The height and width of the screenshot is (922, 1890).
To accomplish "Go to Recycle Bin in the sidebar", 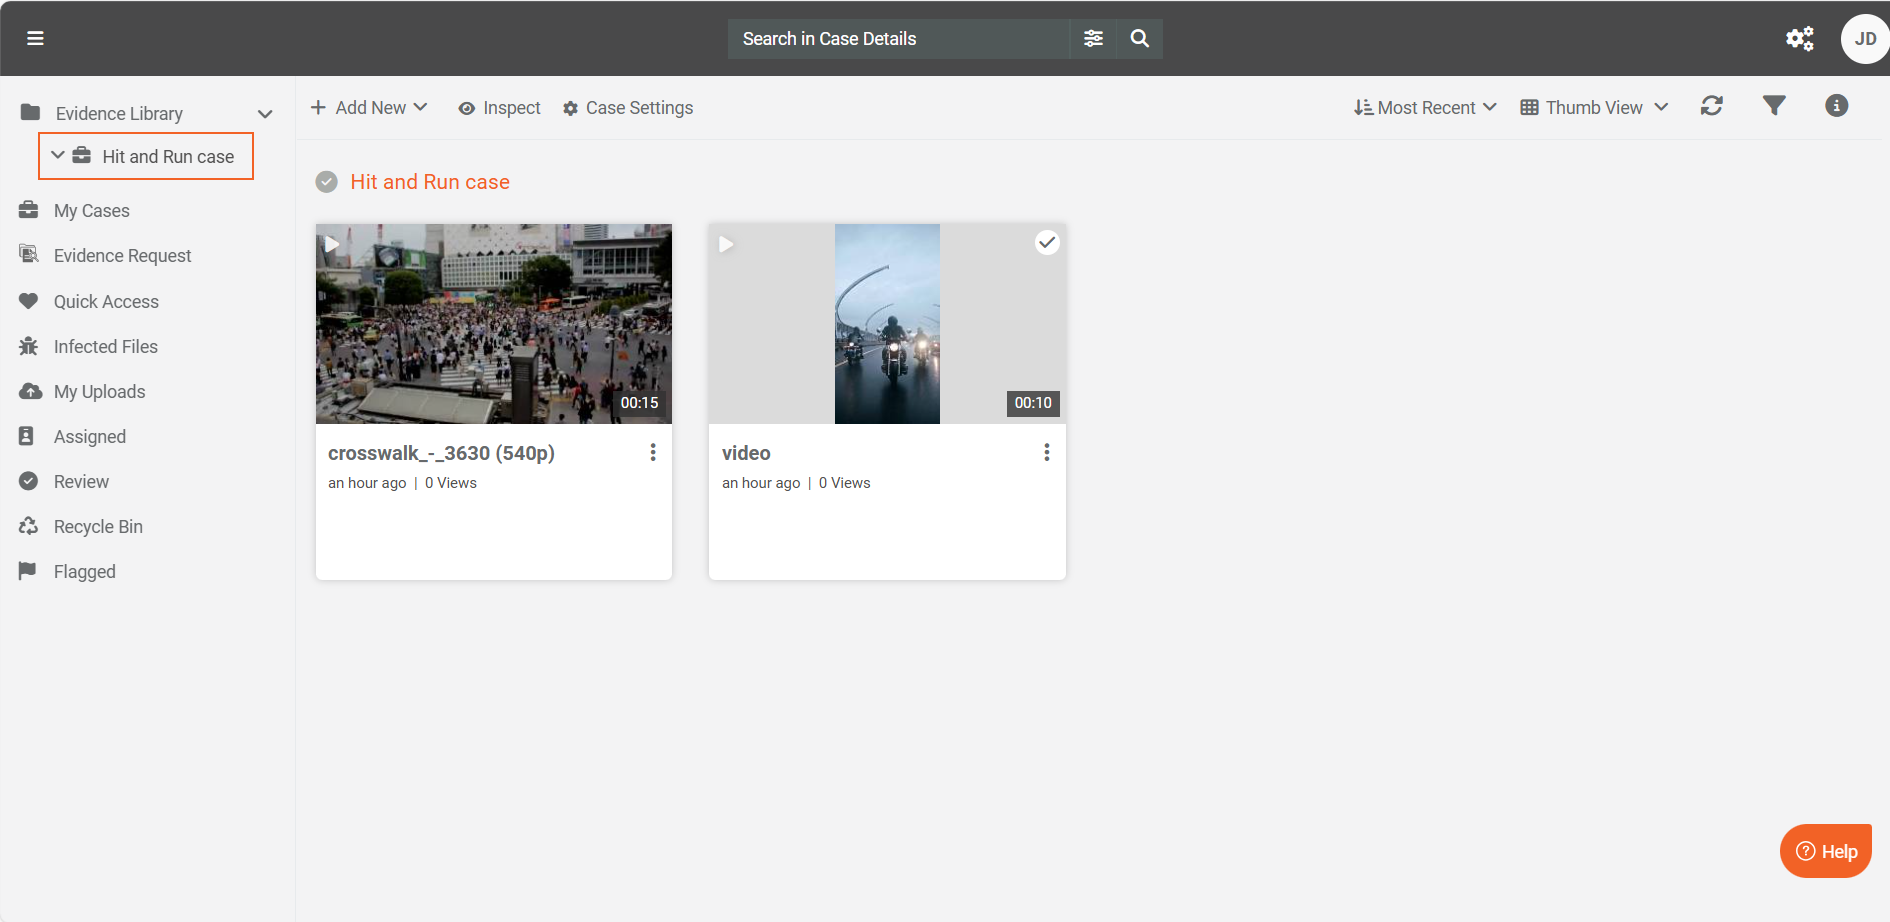I will tap(98, 527).
